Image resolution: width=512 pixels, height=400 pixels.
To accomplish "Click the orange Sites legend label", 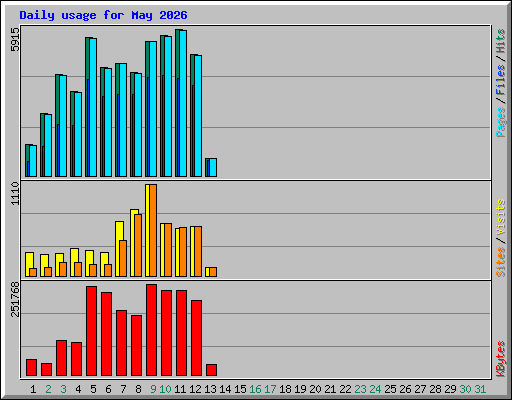I will [x=501, y=262].
